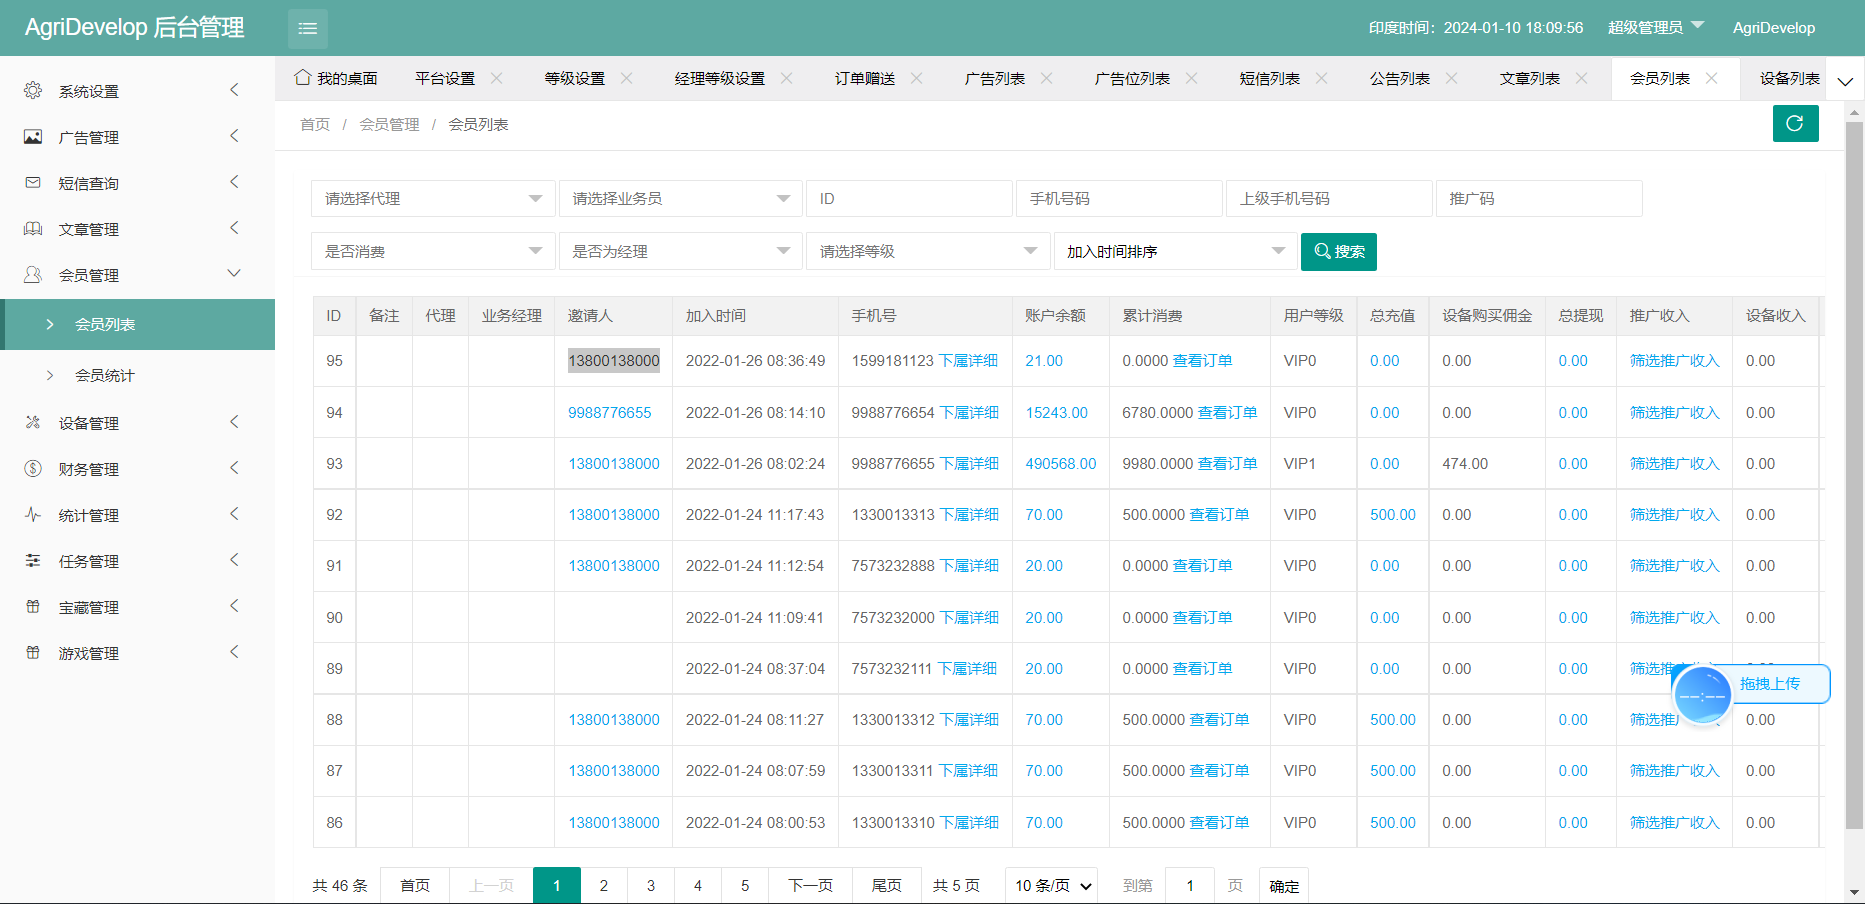Close the 平台设置 tab
The image size is (1865, 904).
[496, 78]
